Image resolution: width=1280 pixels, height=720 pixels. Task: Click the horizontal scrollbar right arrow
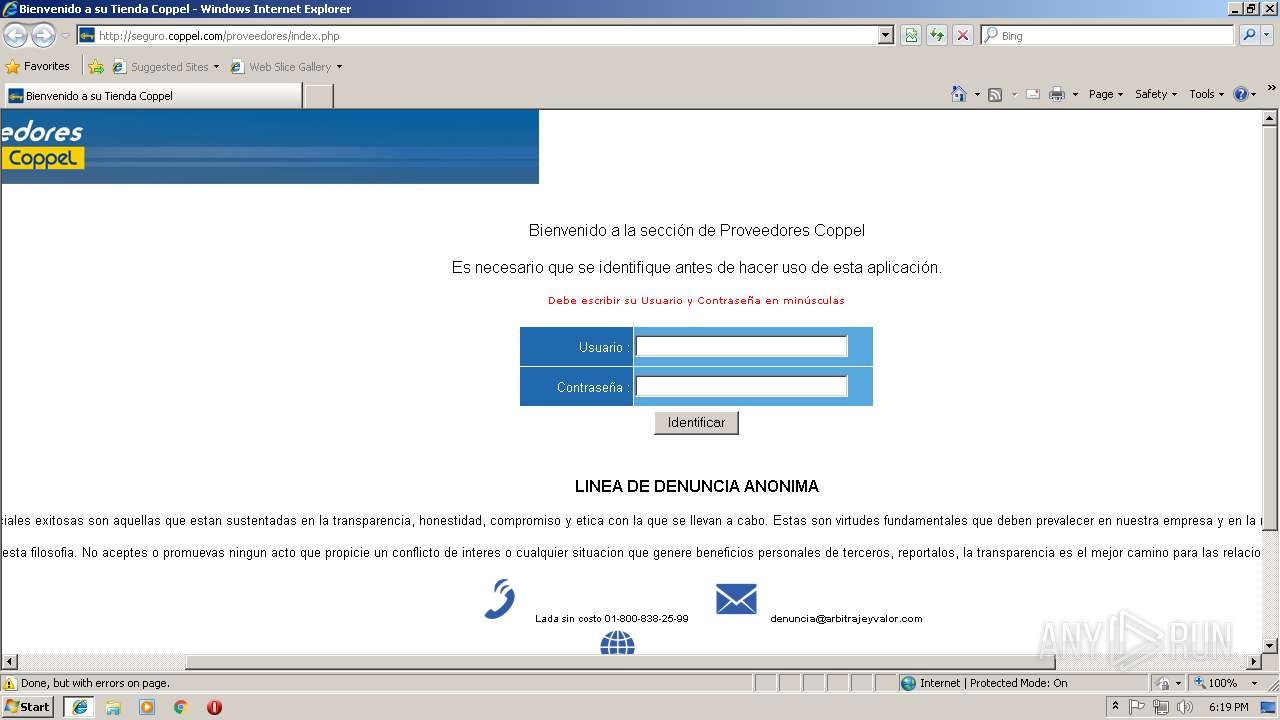[x=1254, y=662]
